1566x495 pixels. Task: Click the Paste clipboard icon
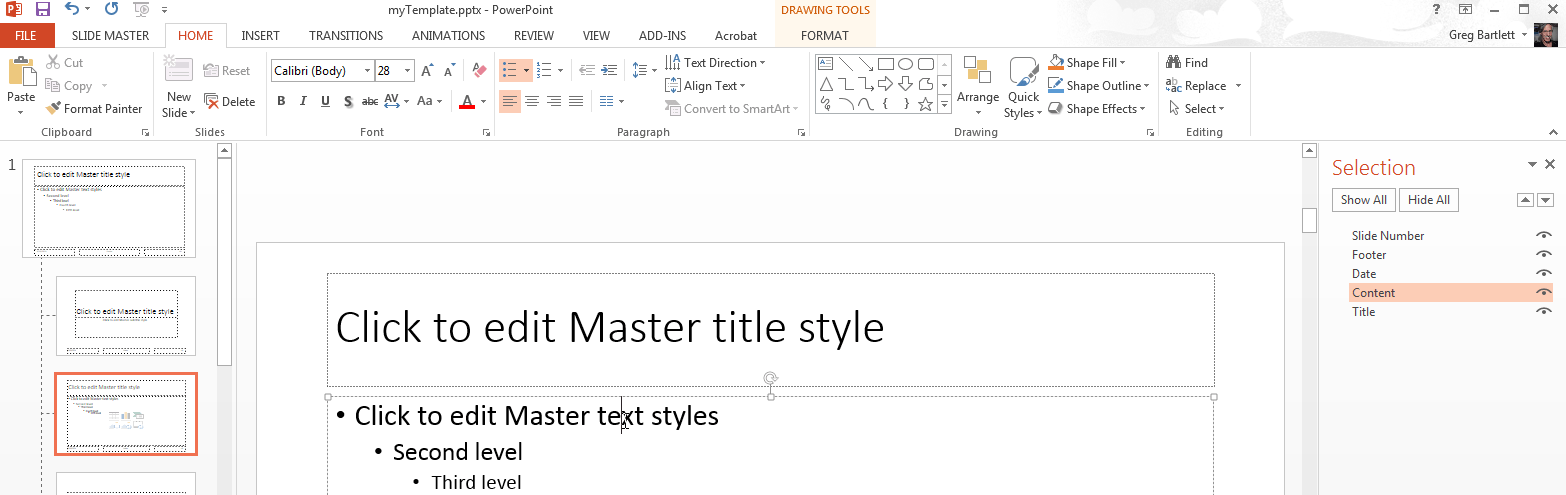21,72
